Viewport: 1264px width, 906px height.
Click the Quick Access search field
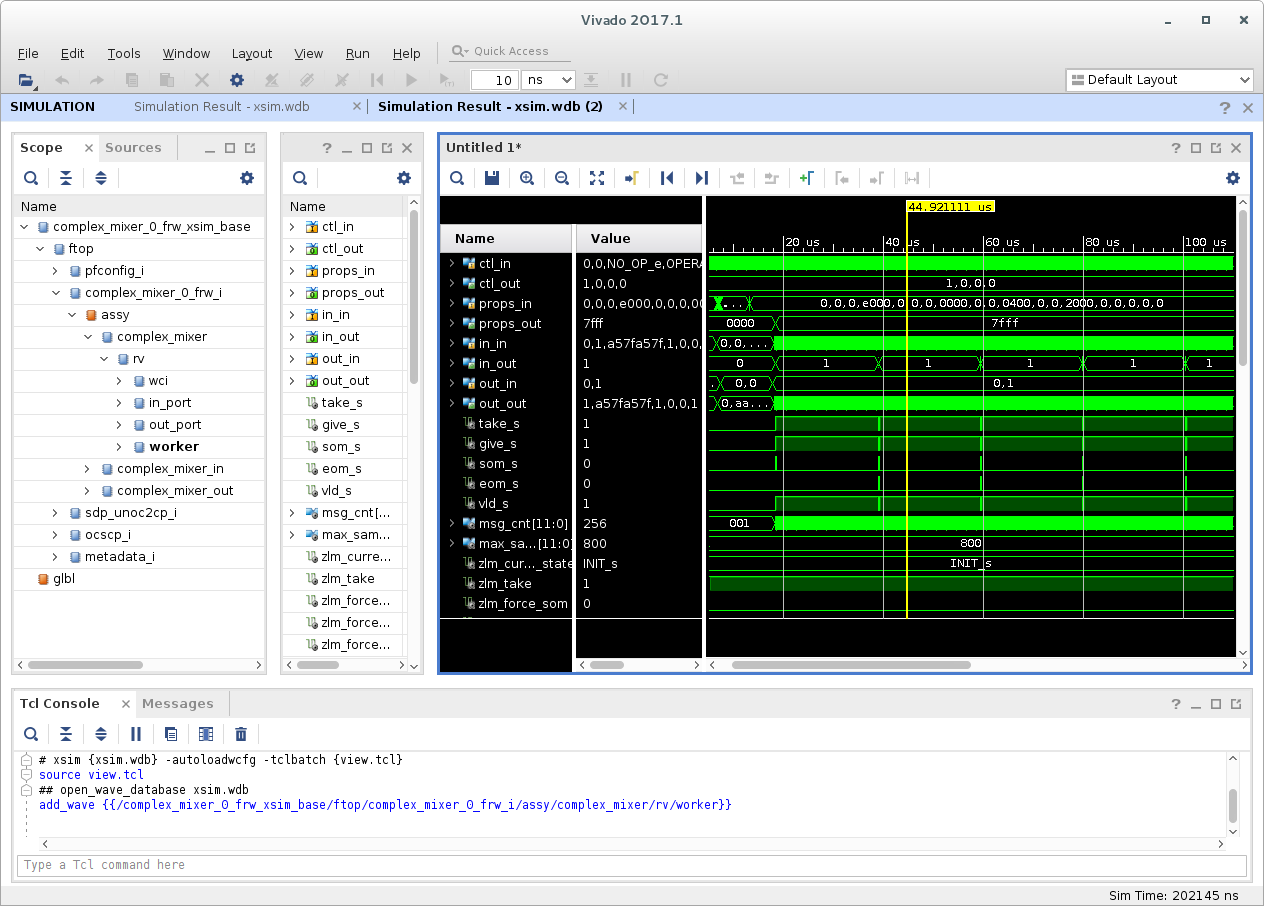tap(511, 51)
